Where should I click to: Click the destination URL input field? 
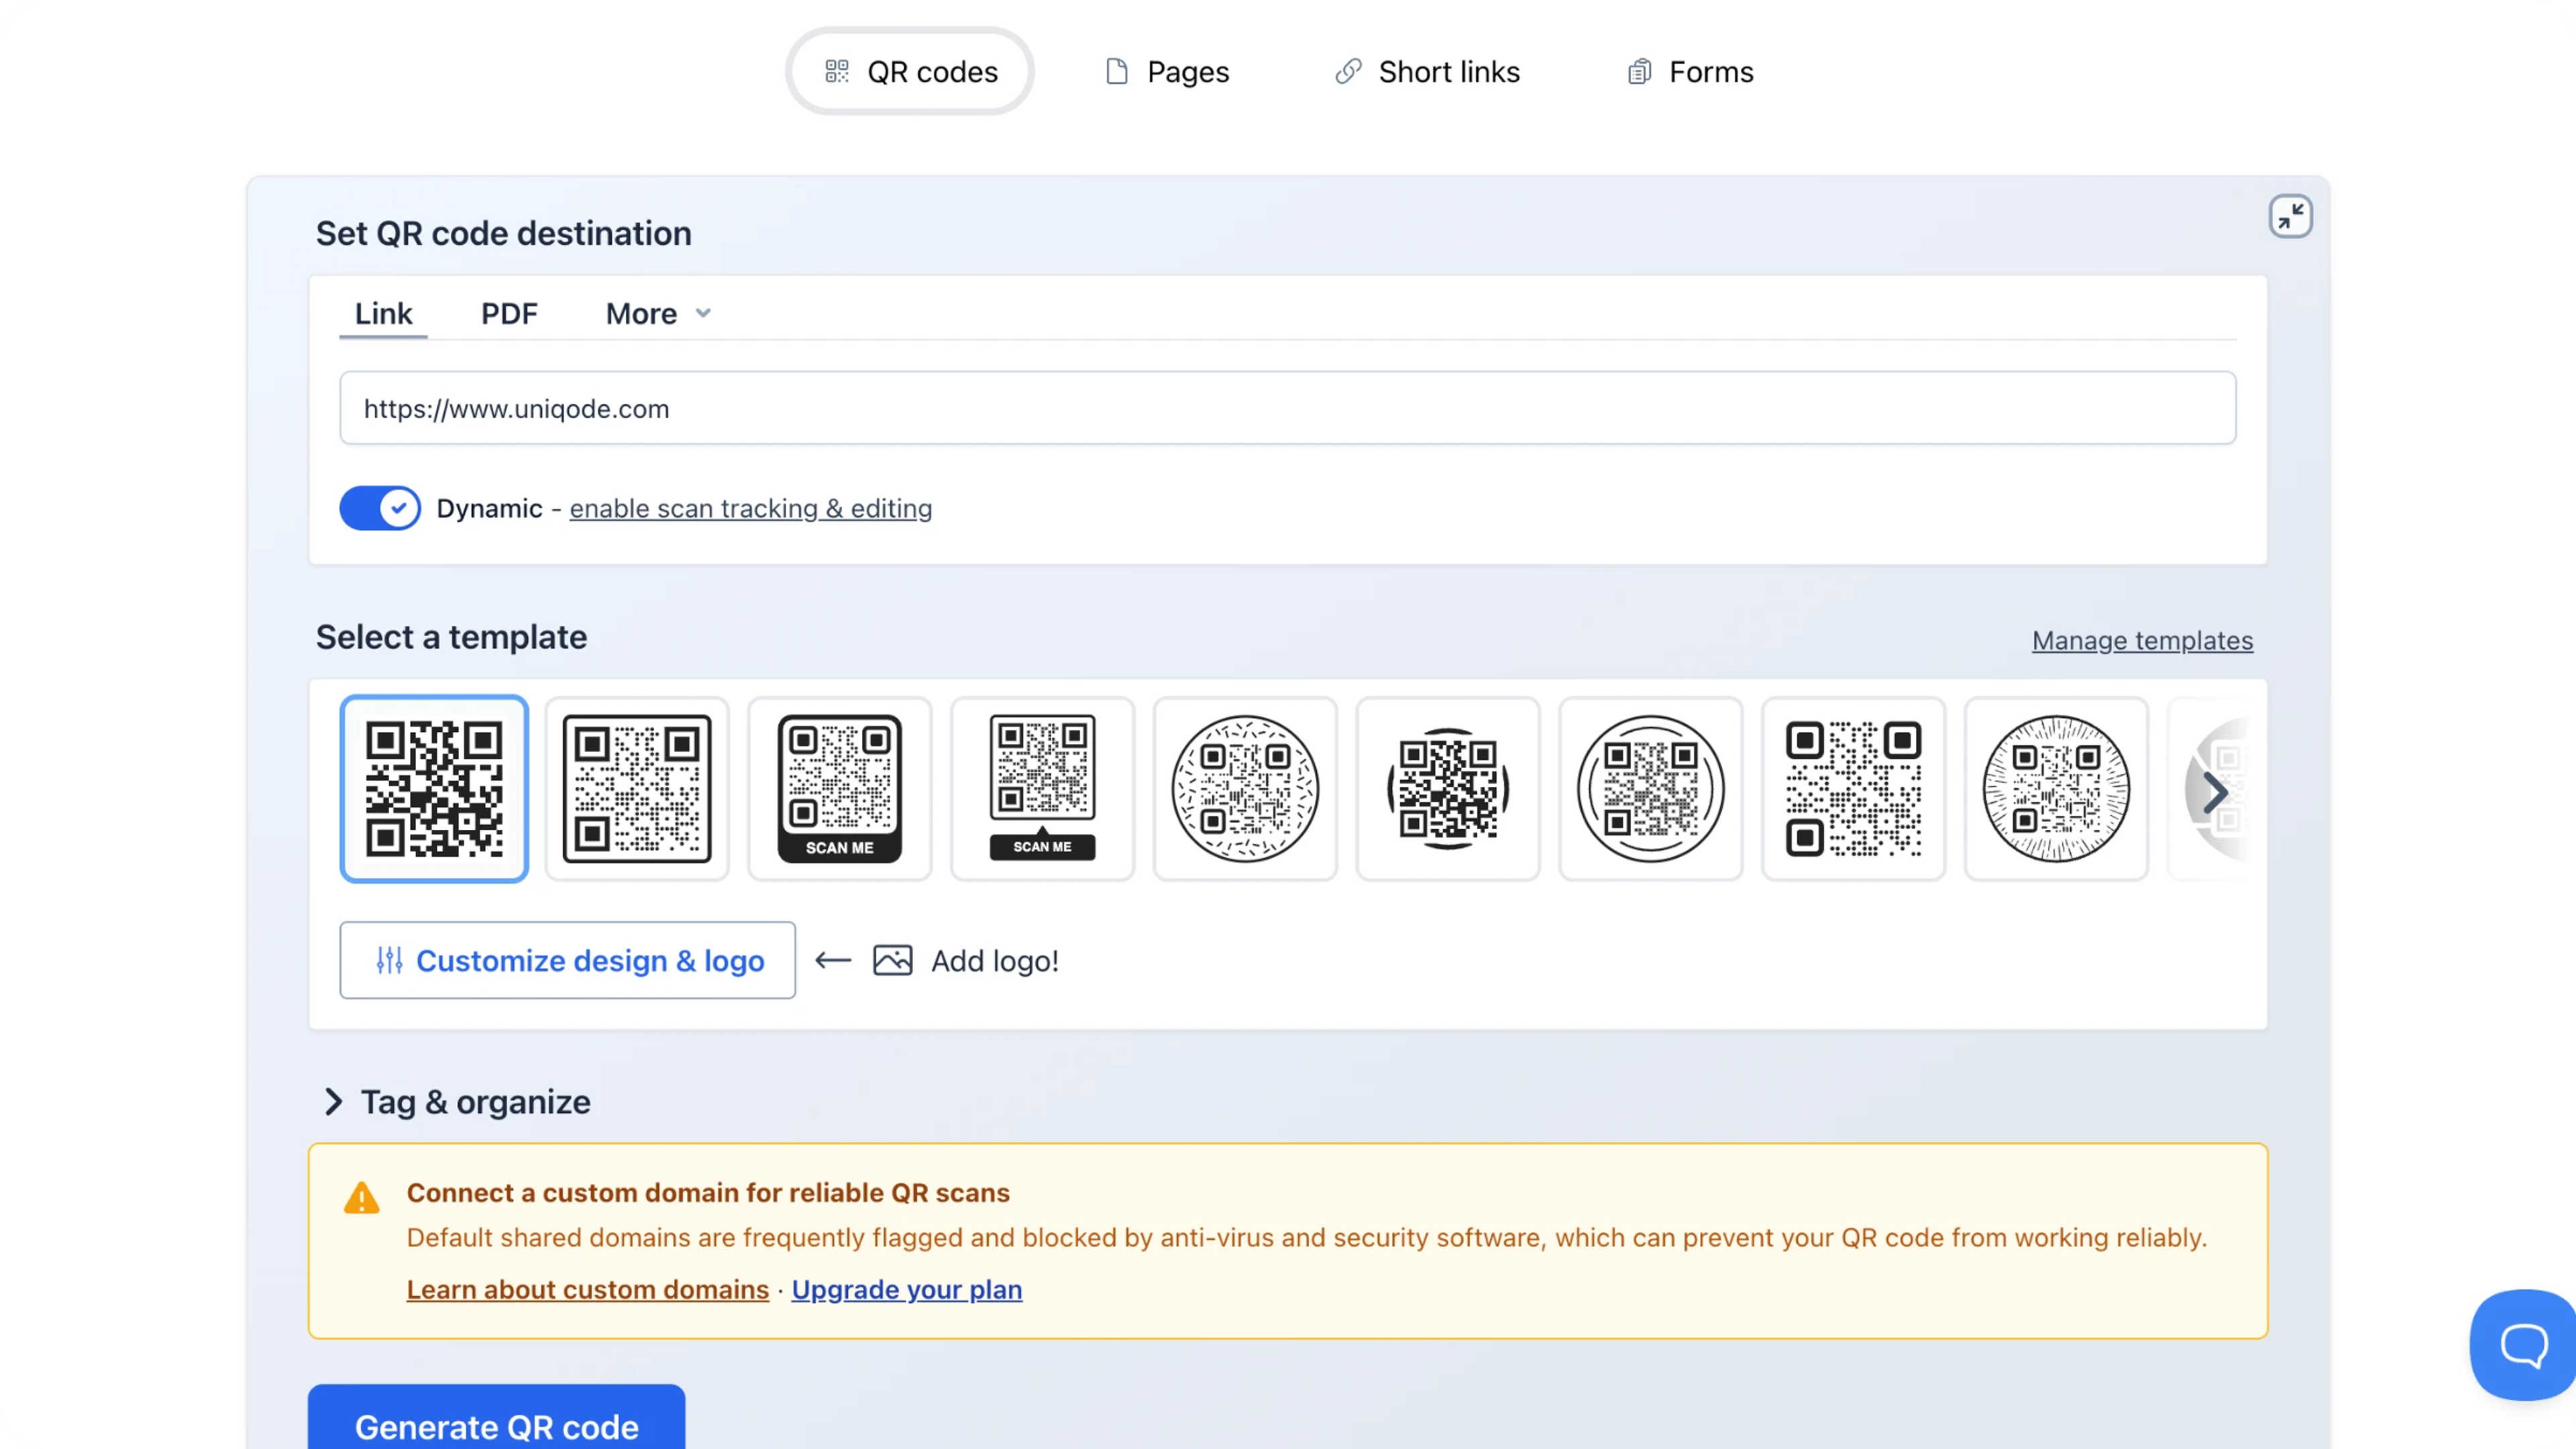pos(1287,408)
